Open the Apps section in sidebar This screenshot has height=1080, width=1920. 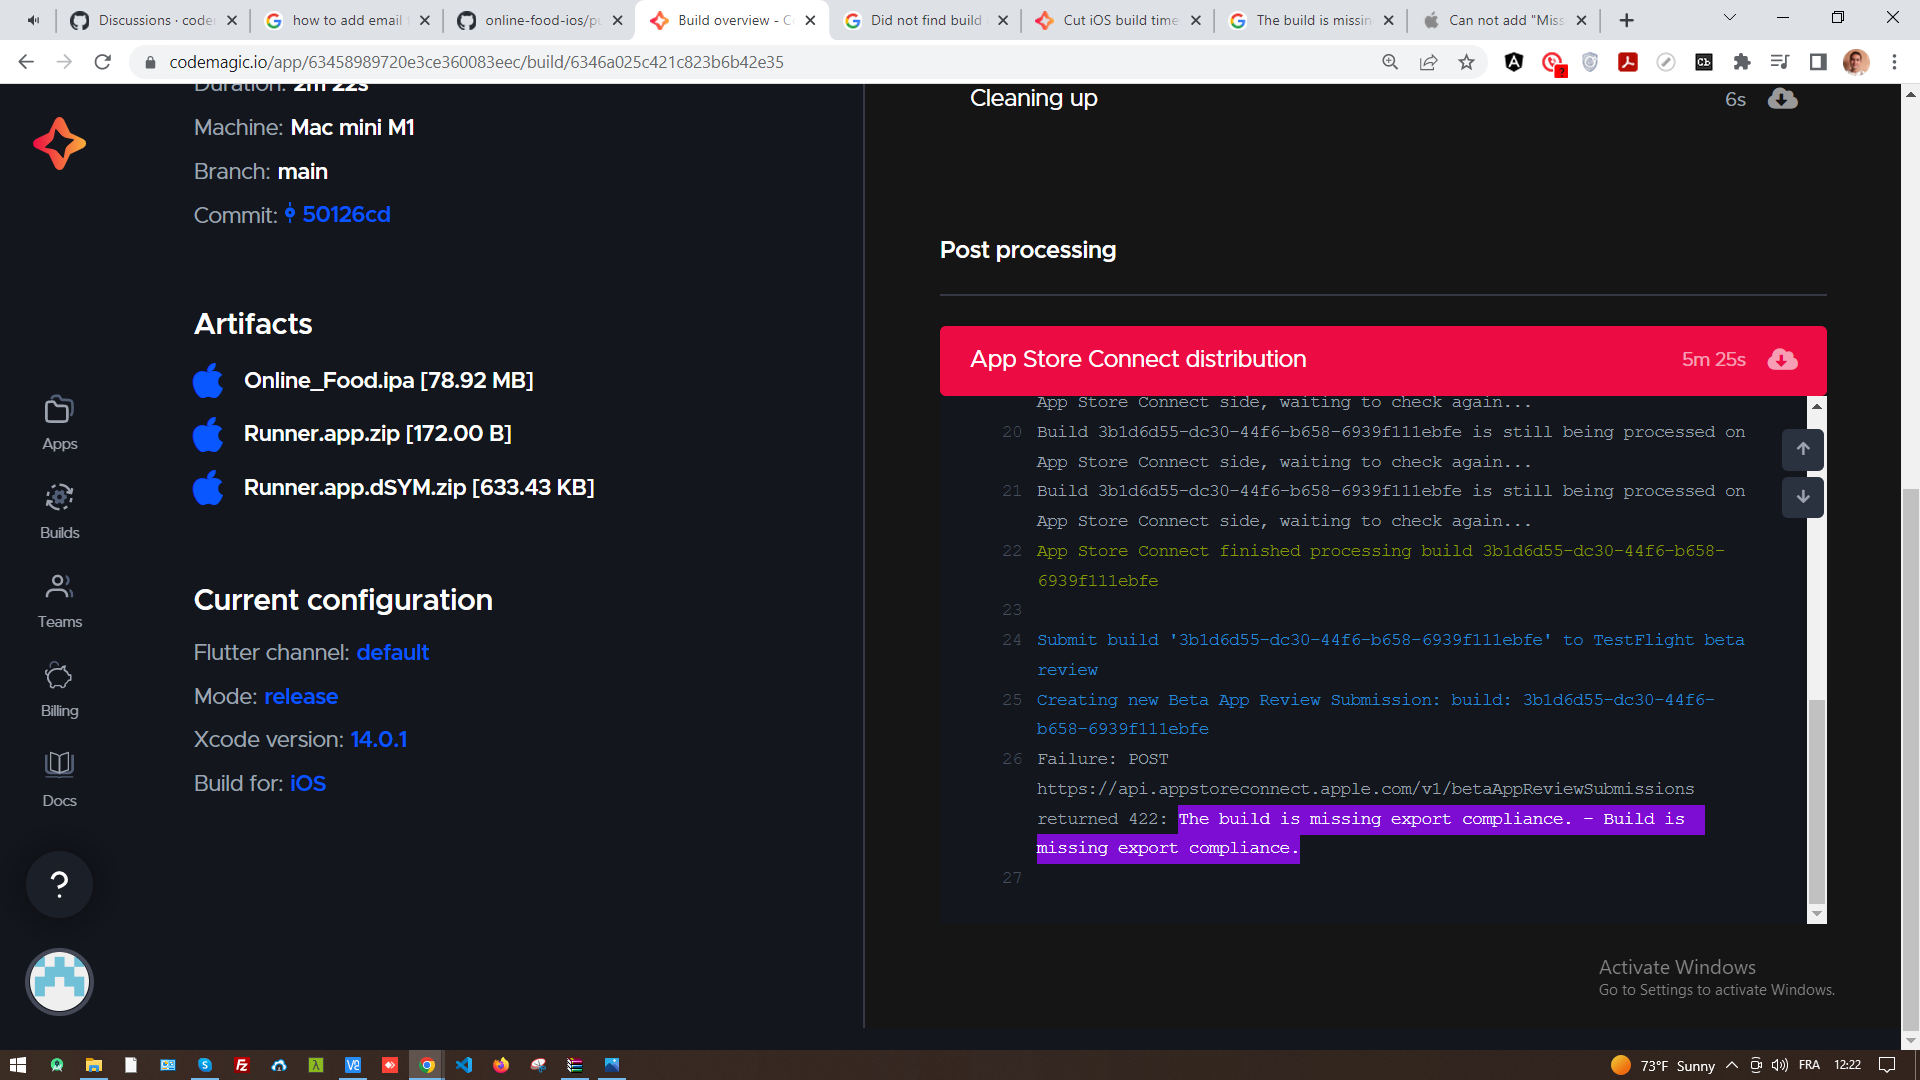59,423
